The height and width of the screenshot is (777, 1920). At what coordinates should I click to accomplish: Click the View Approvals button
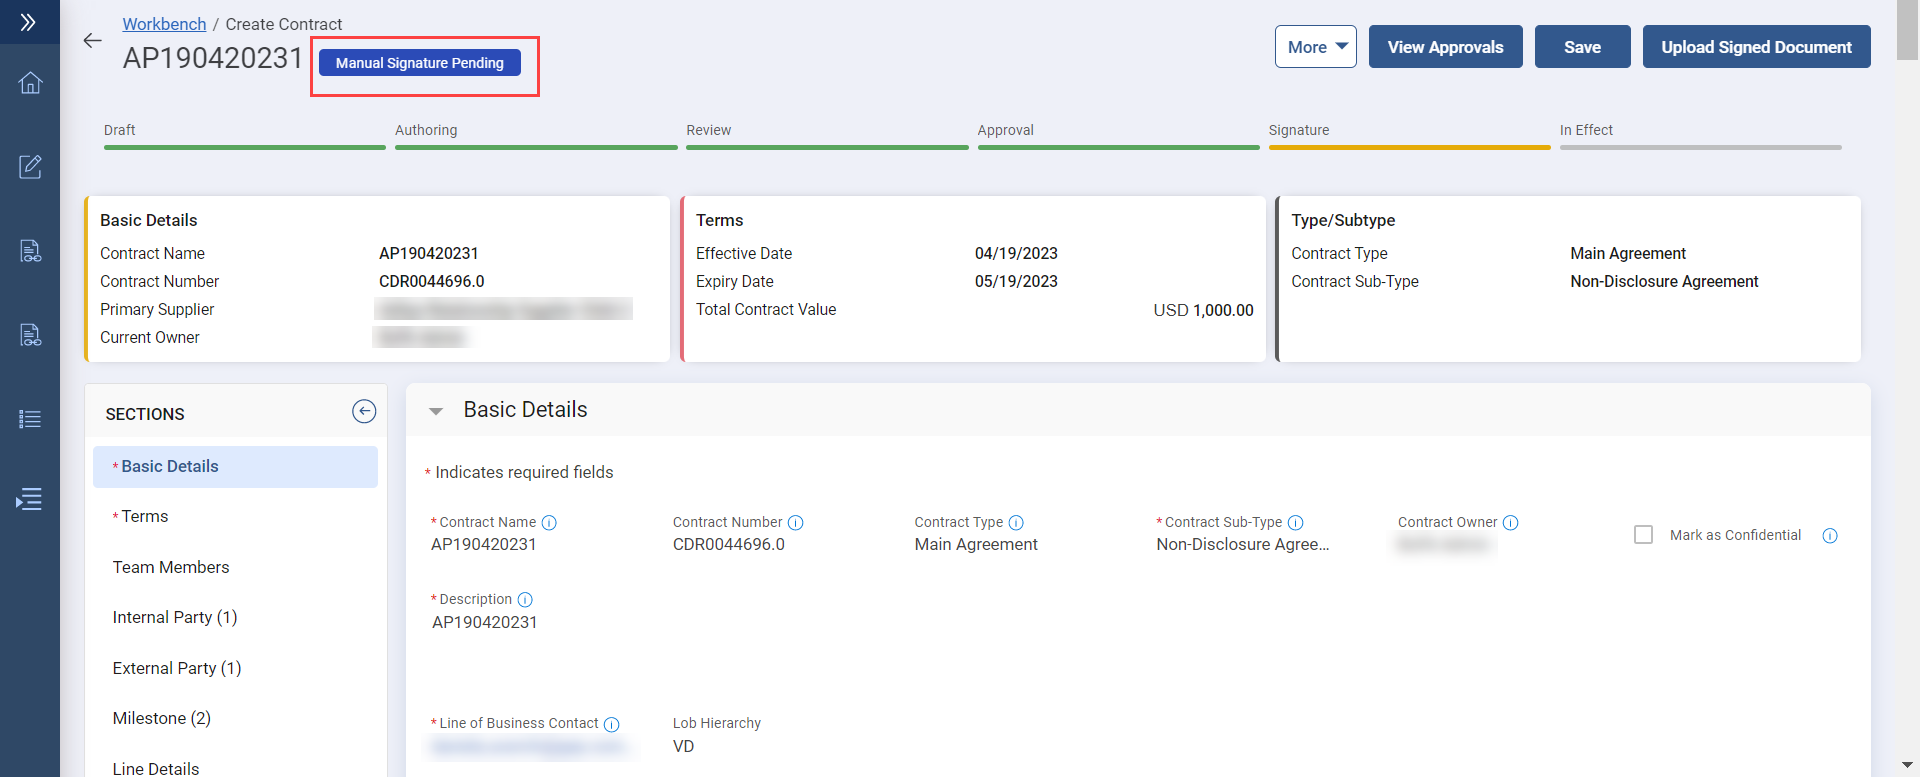tap(1445, 47)
